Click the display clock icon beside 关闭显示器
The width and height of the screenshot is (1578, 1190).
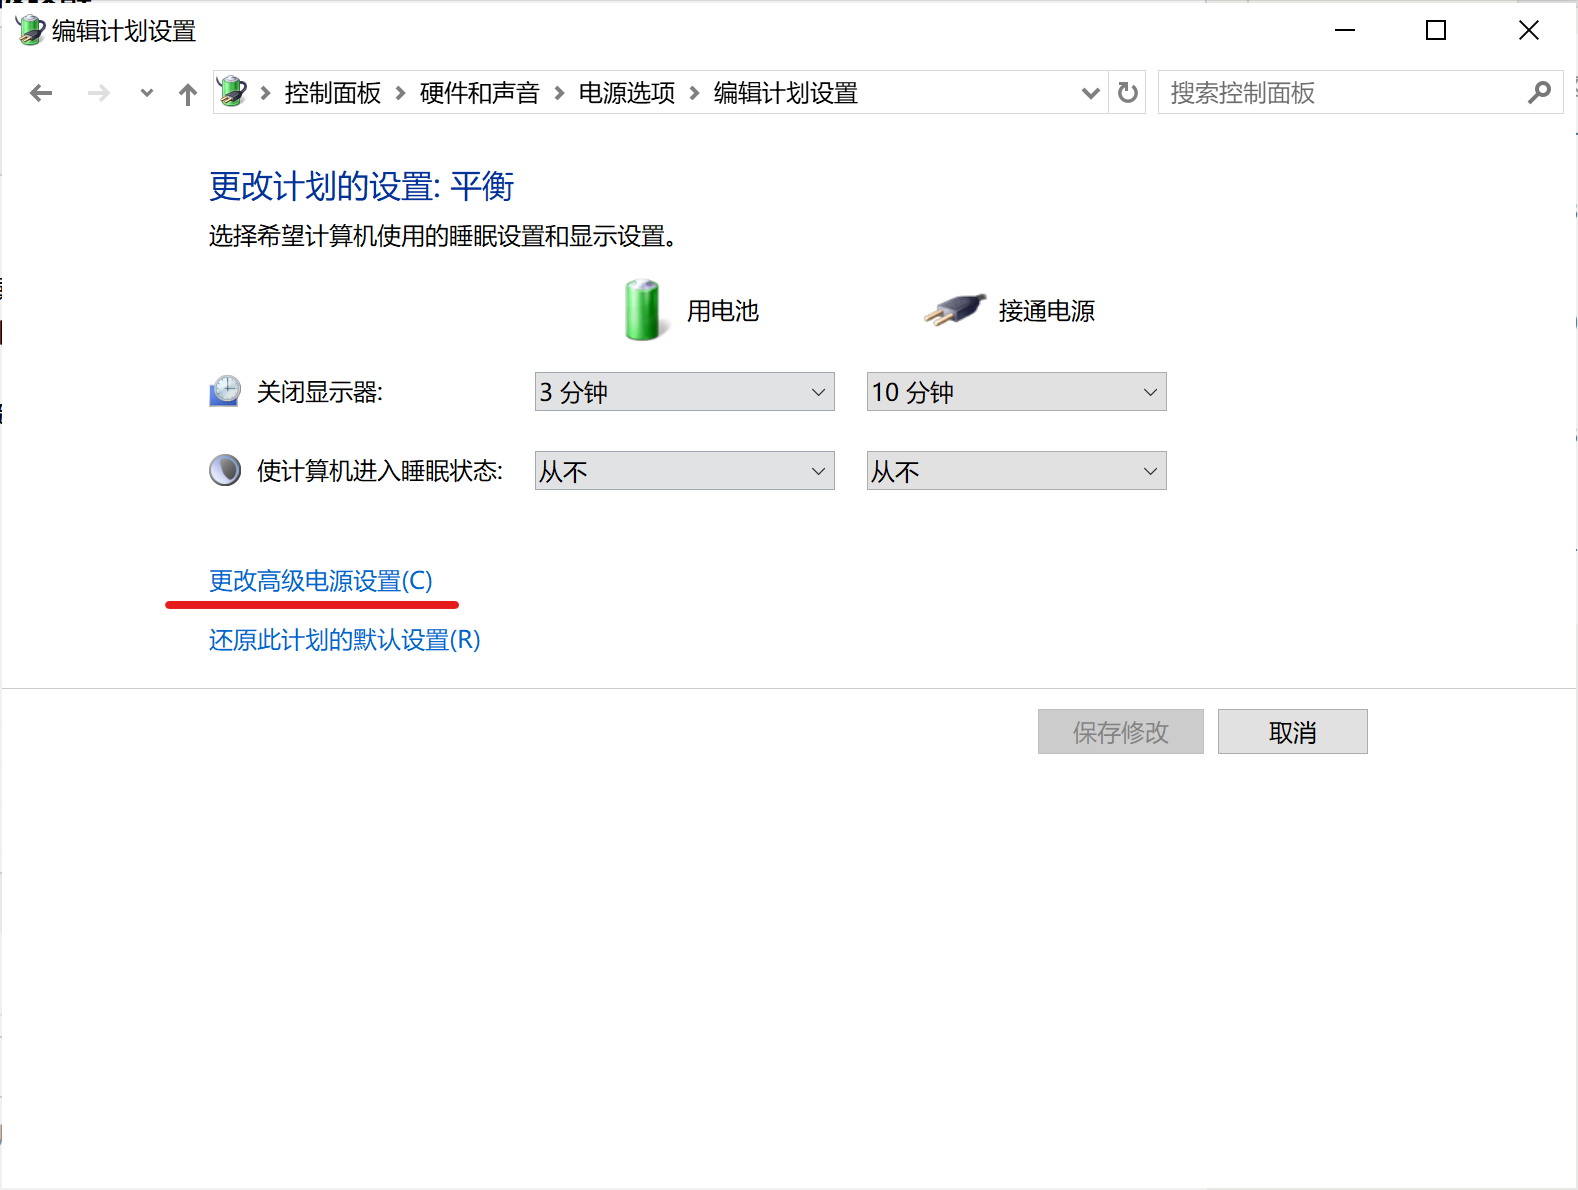tap(225, 391)
